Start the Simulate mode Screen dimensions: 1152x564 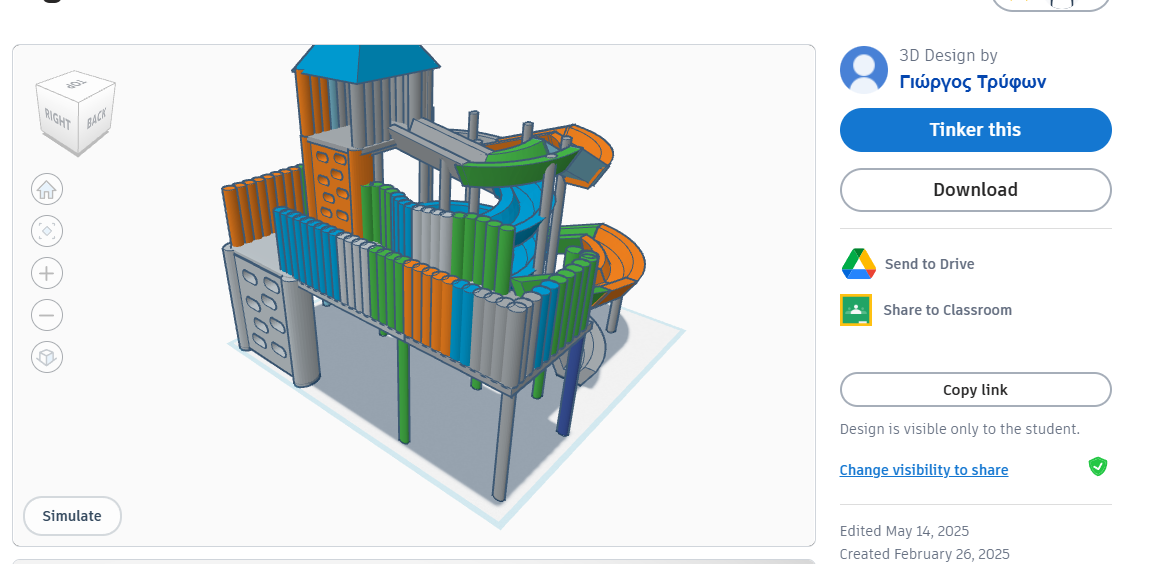pyautogui.click(x=72, y=516)
